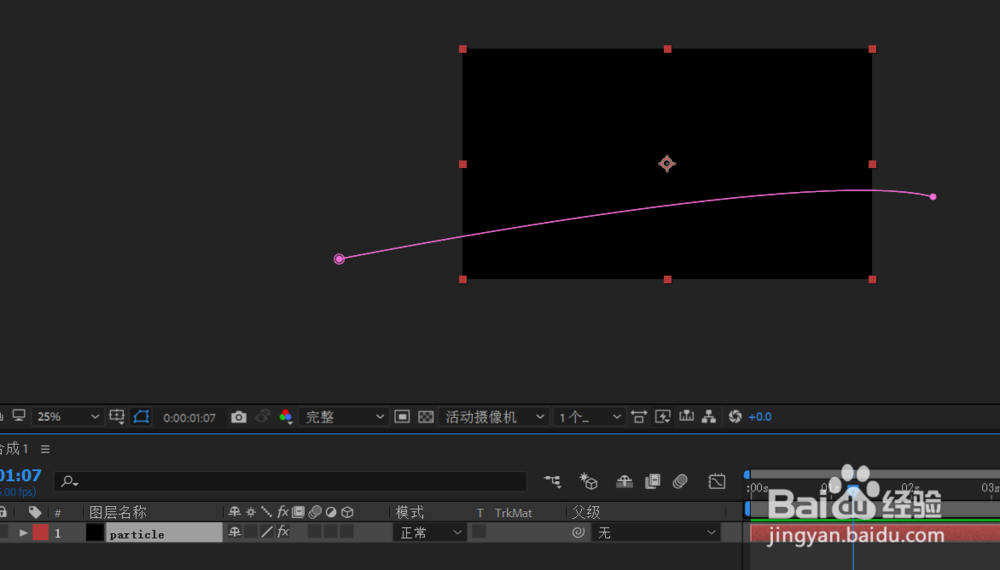Click the label tag column header
This screenshot has width=1000, height=570.
35,512
